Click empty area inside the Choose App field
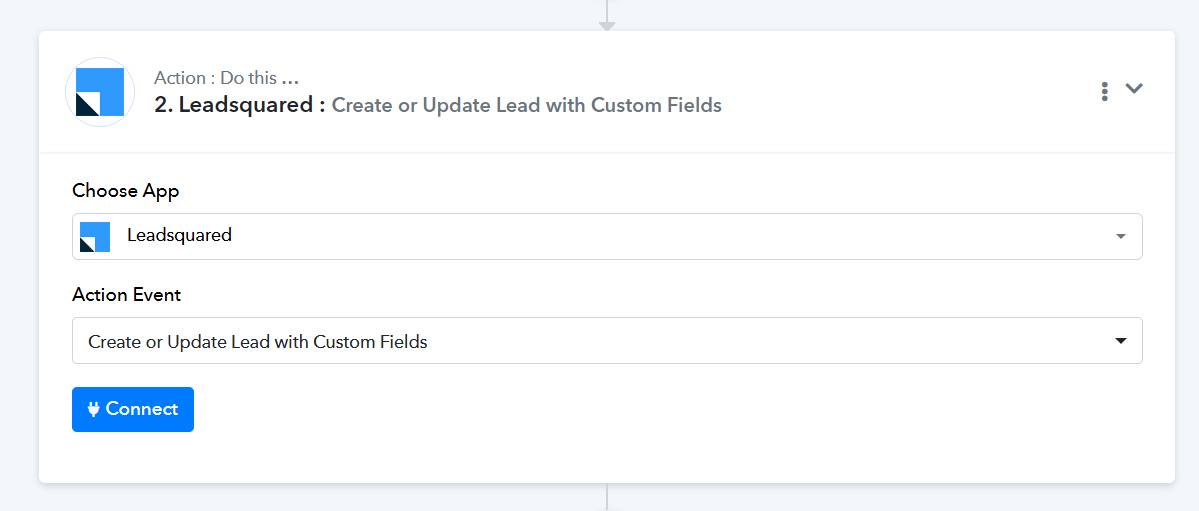1199x511 pixels. click(x=650, y=236)
